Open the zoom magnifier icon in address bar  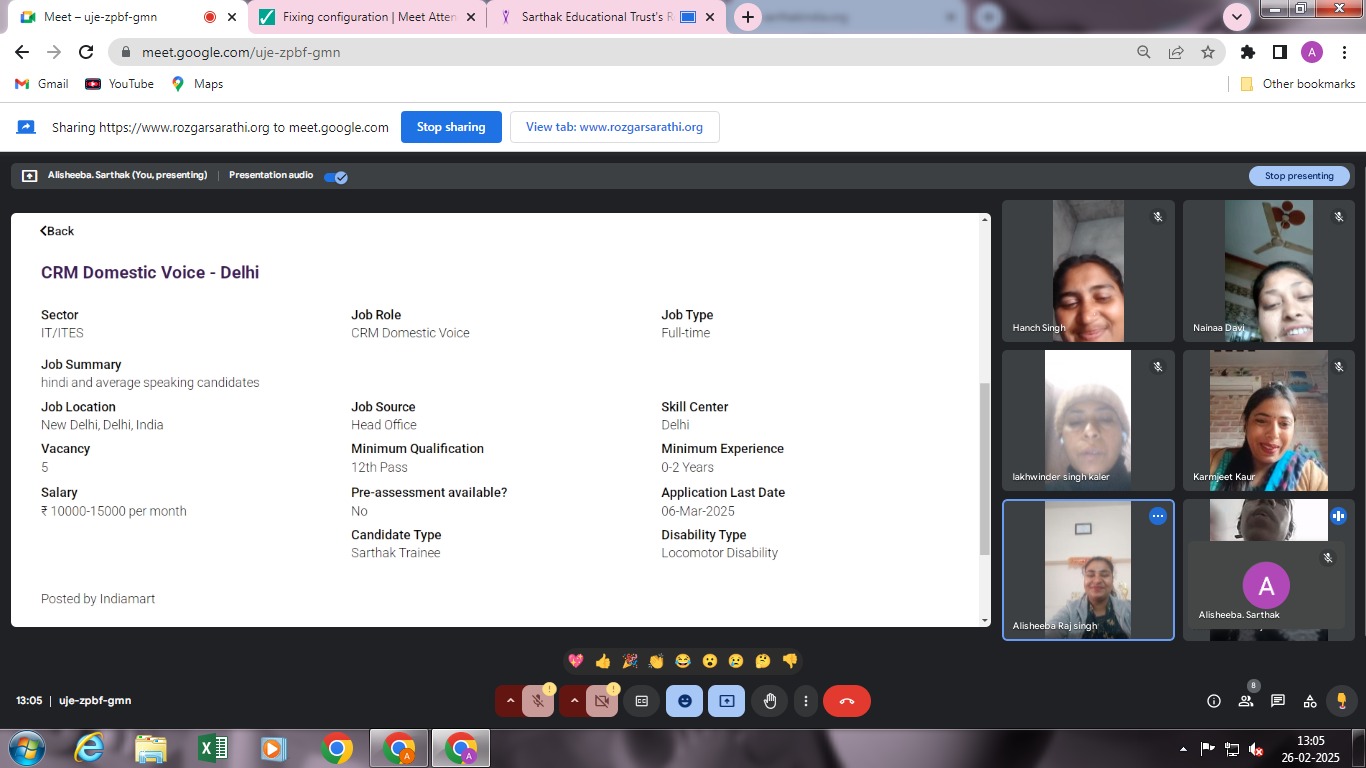pyautogui.click(x=1144, y=52)
